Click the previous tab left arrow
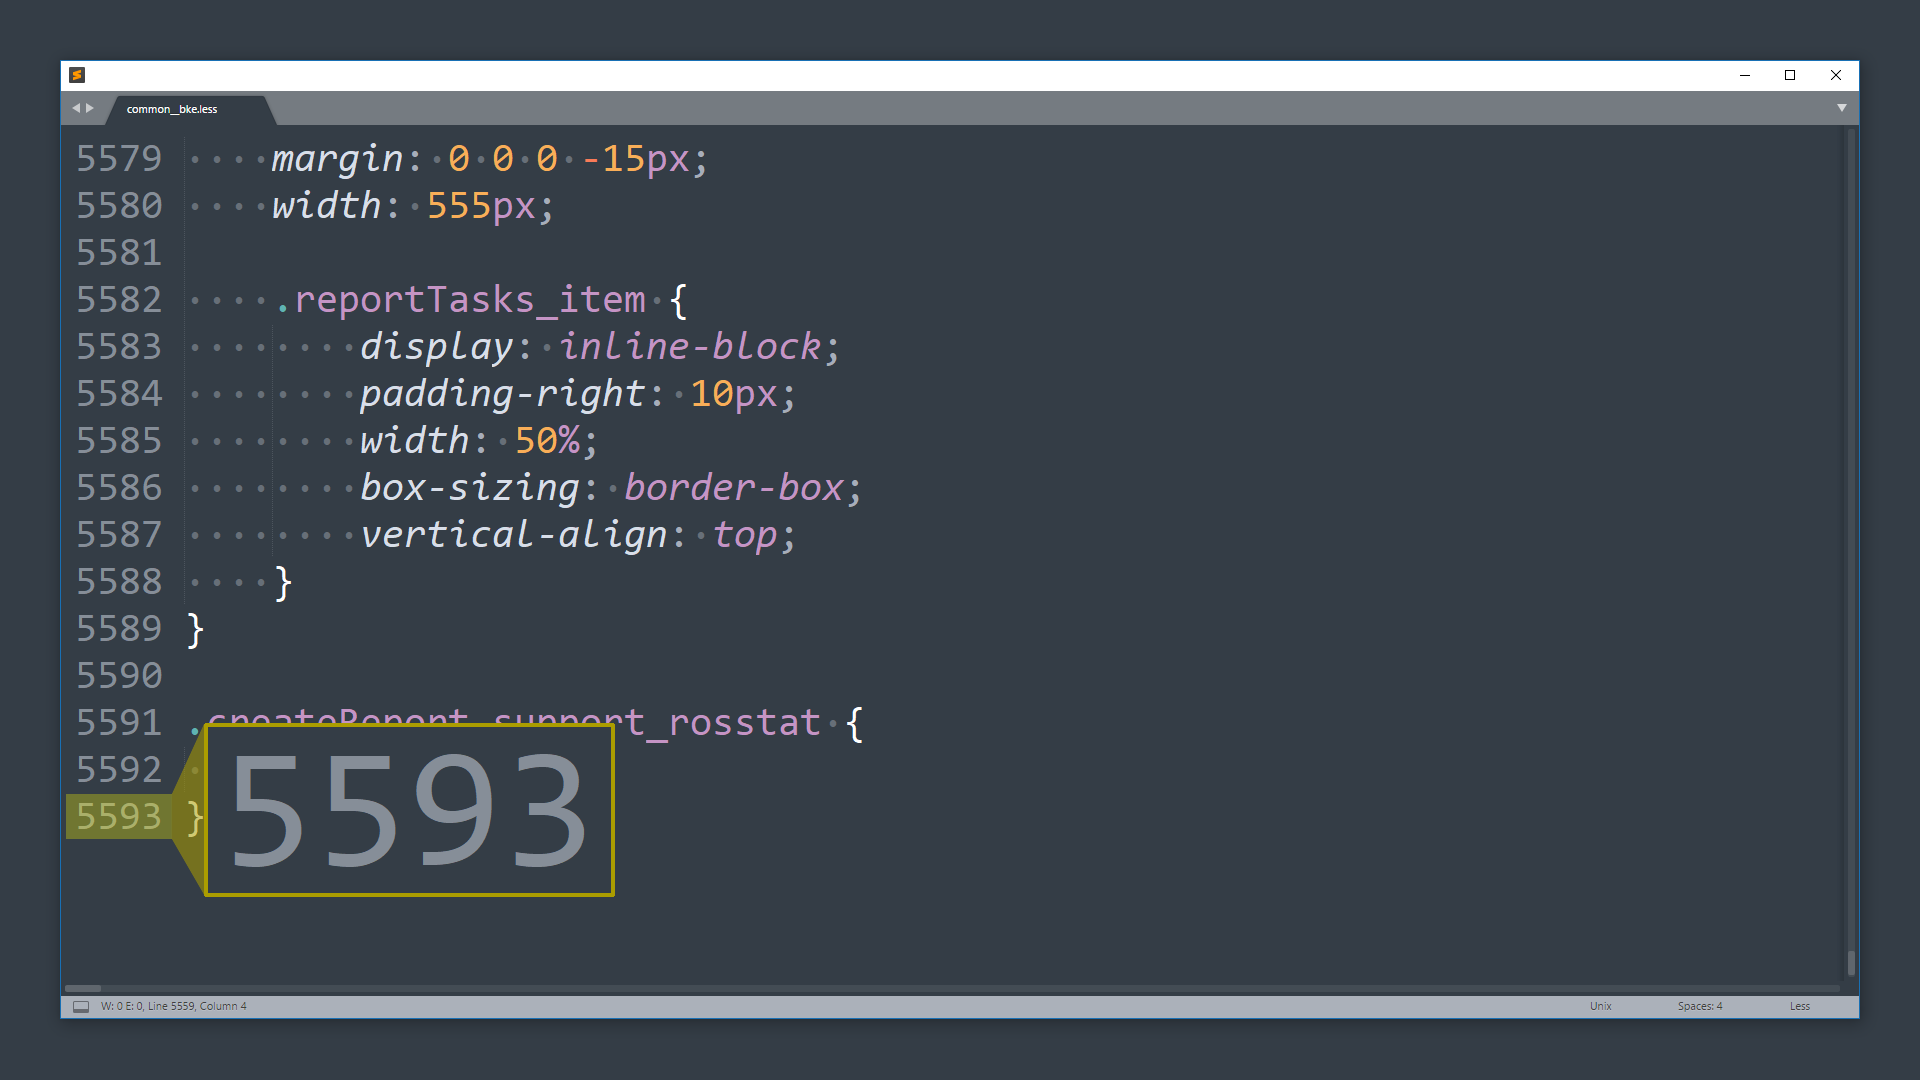Image resolution: width=1920 pixels, height=1080 pixels. (x=75, y=108)
